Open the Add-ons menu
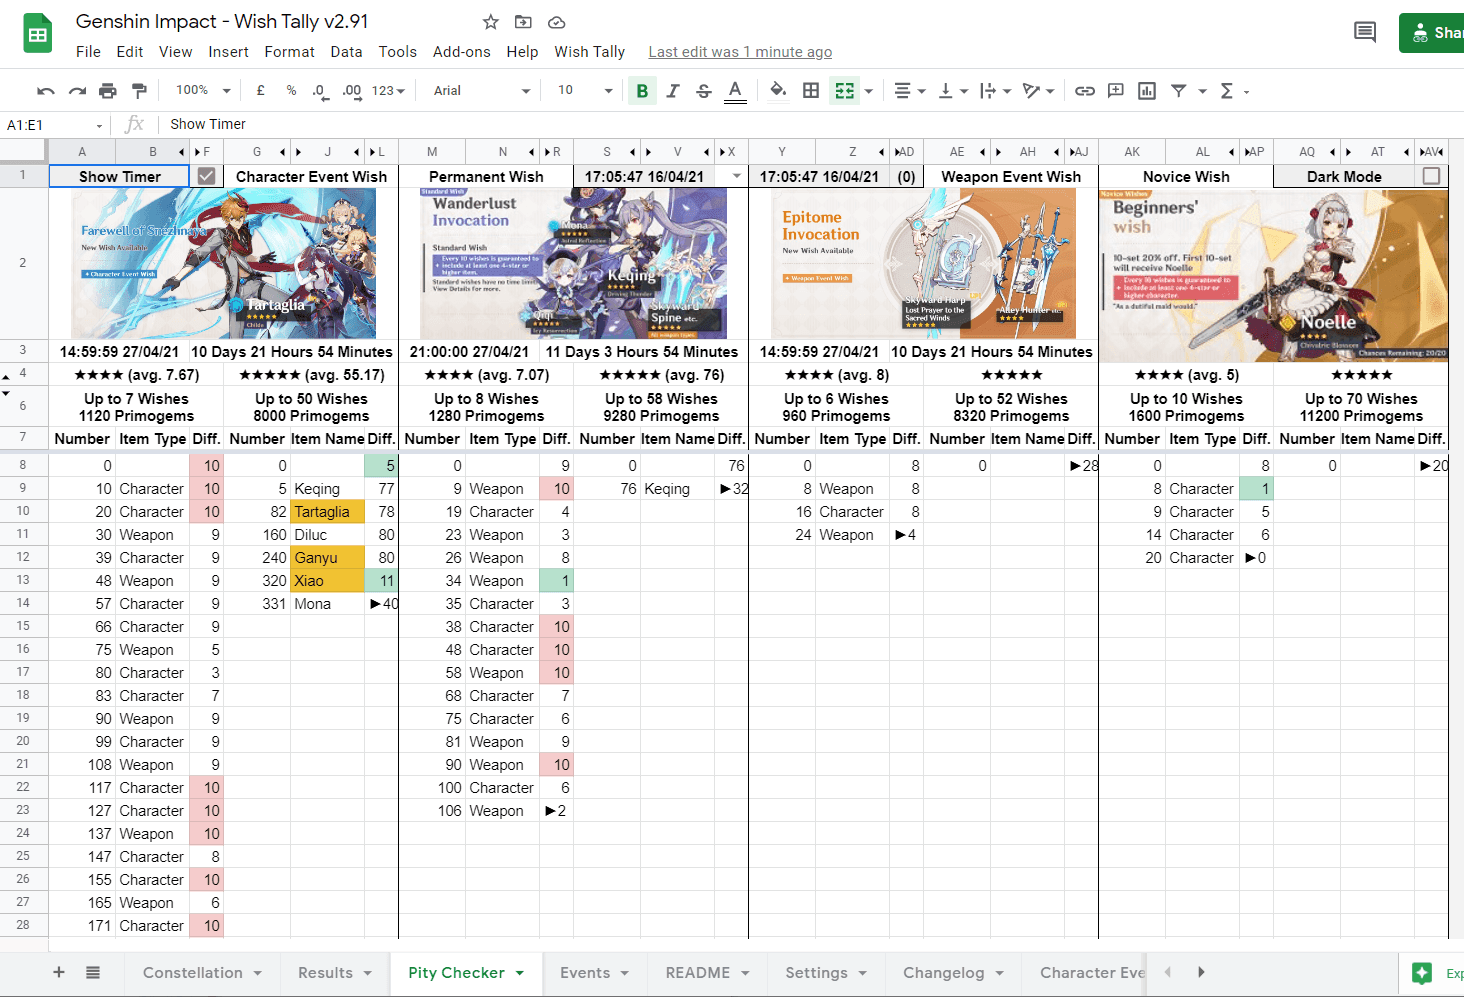 coord(462,52)
